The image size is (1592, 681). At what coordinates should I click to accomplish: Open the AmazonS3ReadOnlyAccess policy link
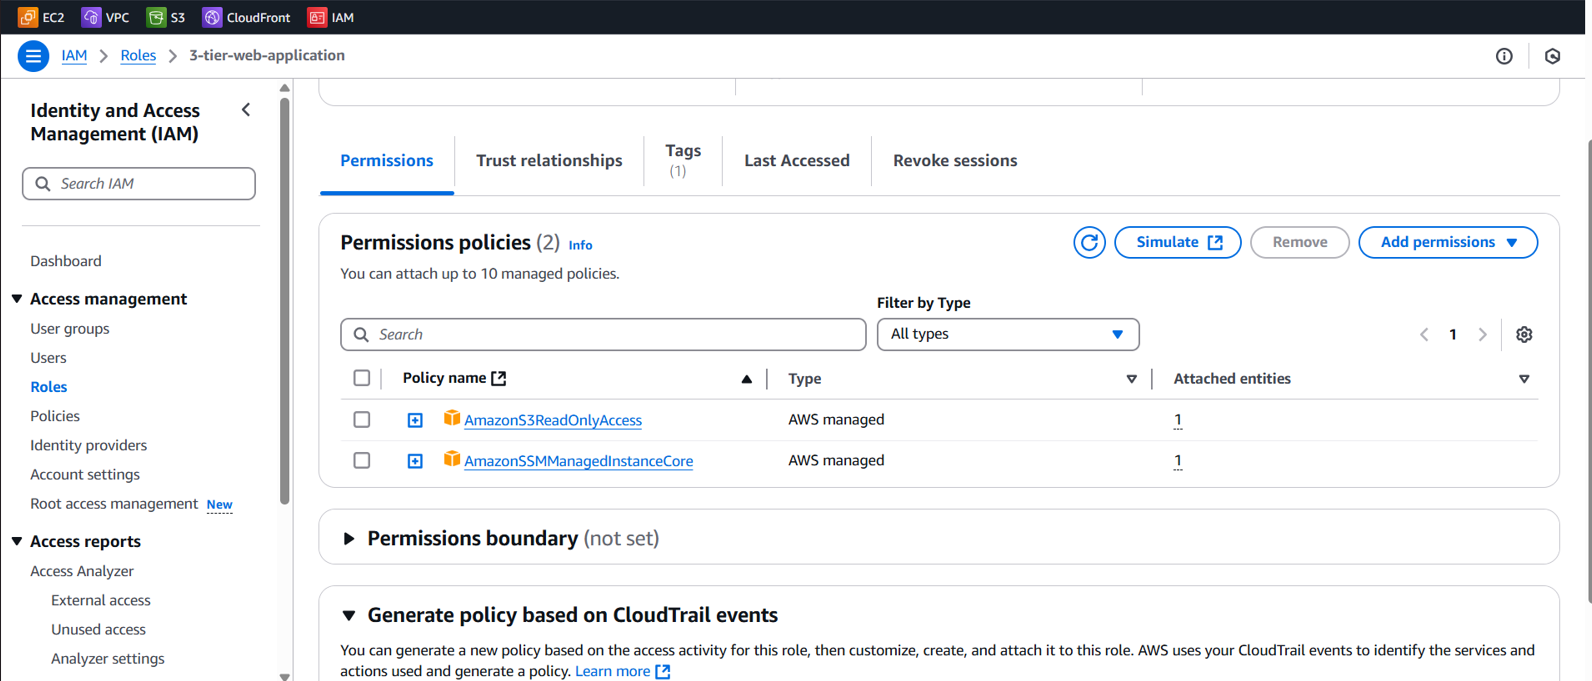[553, 420]
